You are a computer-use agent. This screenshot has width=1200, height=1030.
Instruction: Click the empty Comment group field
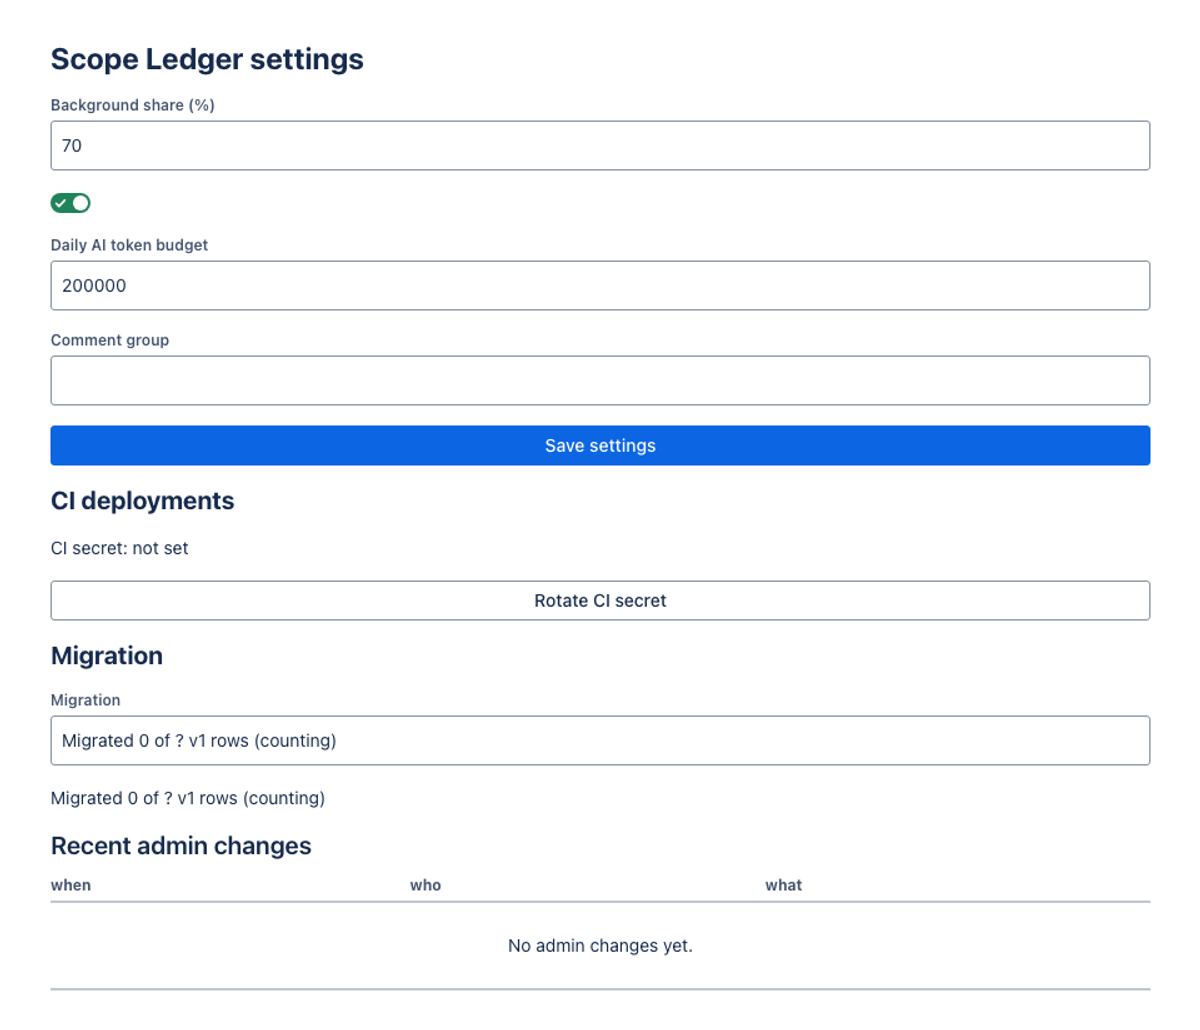[x=600, y=381]
